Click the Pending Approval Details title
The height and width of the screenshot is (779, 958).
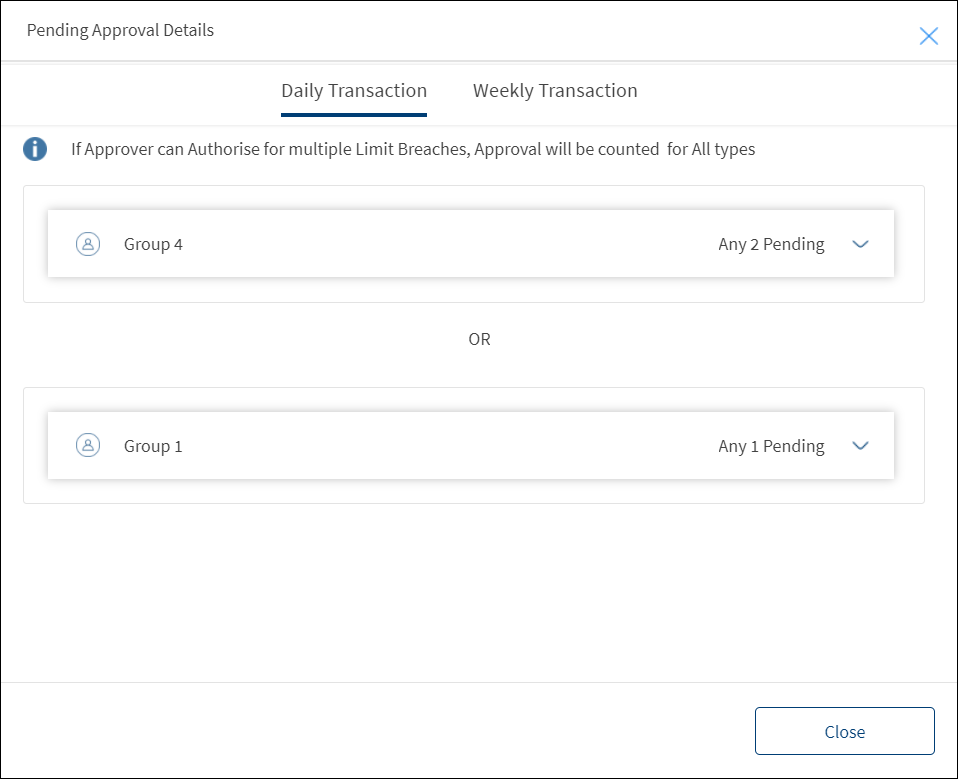click(120, 31)
